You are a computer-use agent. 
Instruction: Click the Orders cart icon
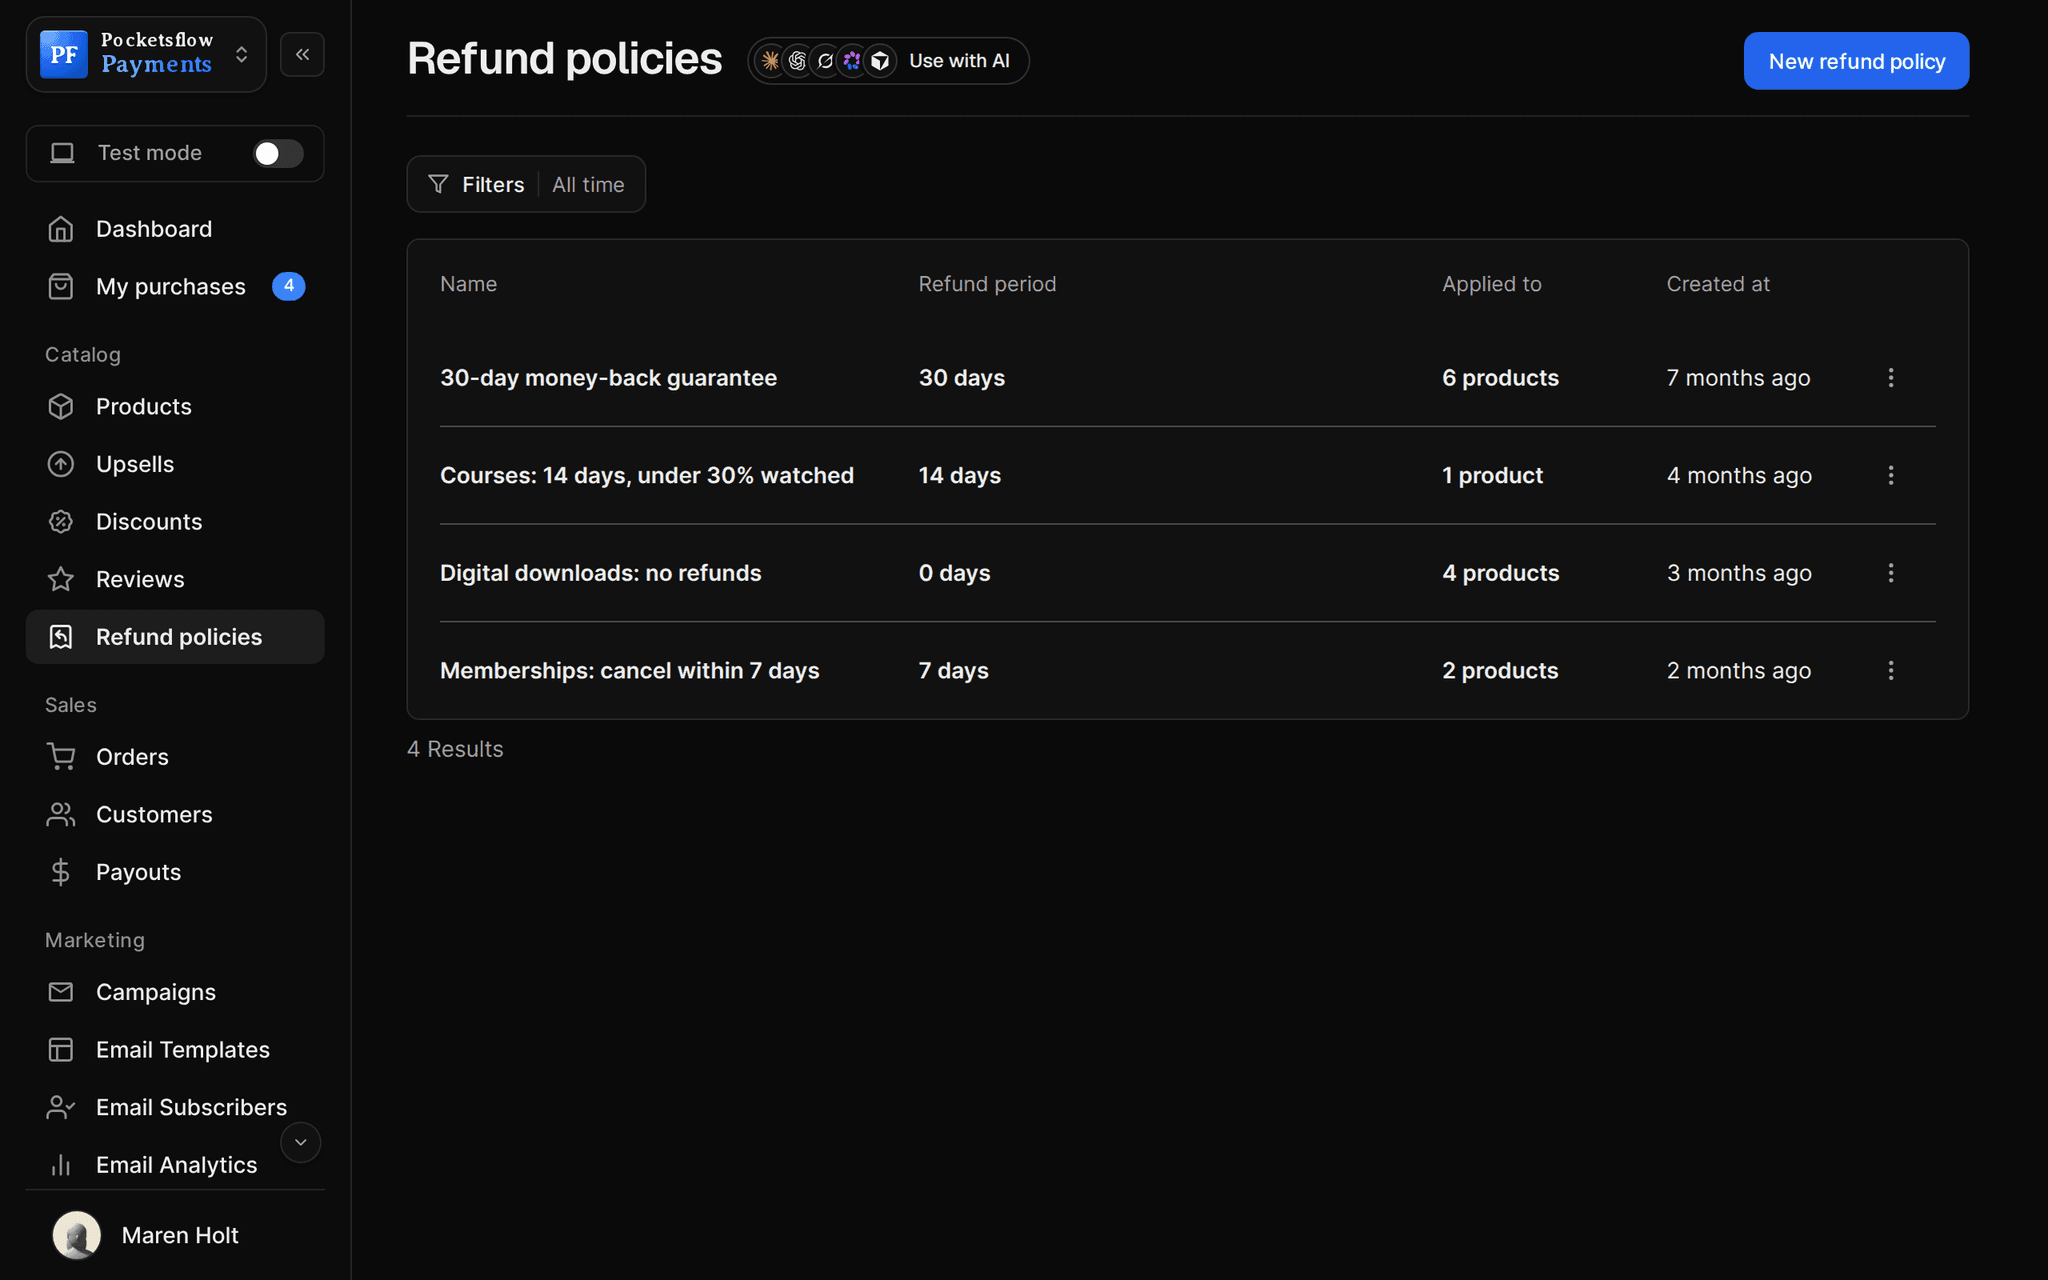click(x=61, y=757)
